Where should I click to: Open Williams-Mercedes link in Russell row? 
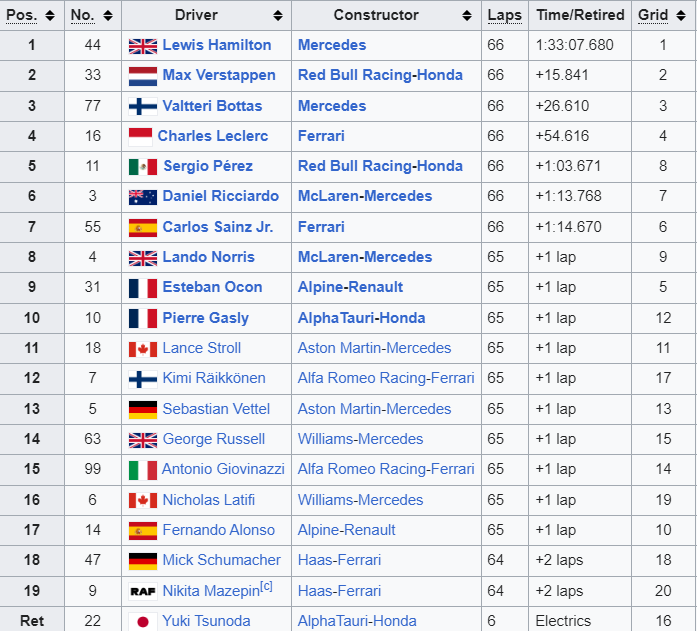point(361,439)
